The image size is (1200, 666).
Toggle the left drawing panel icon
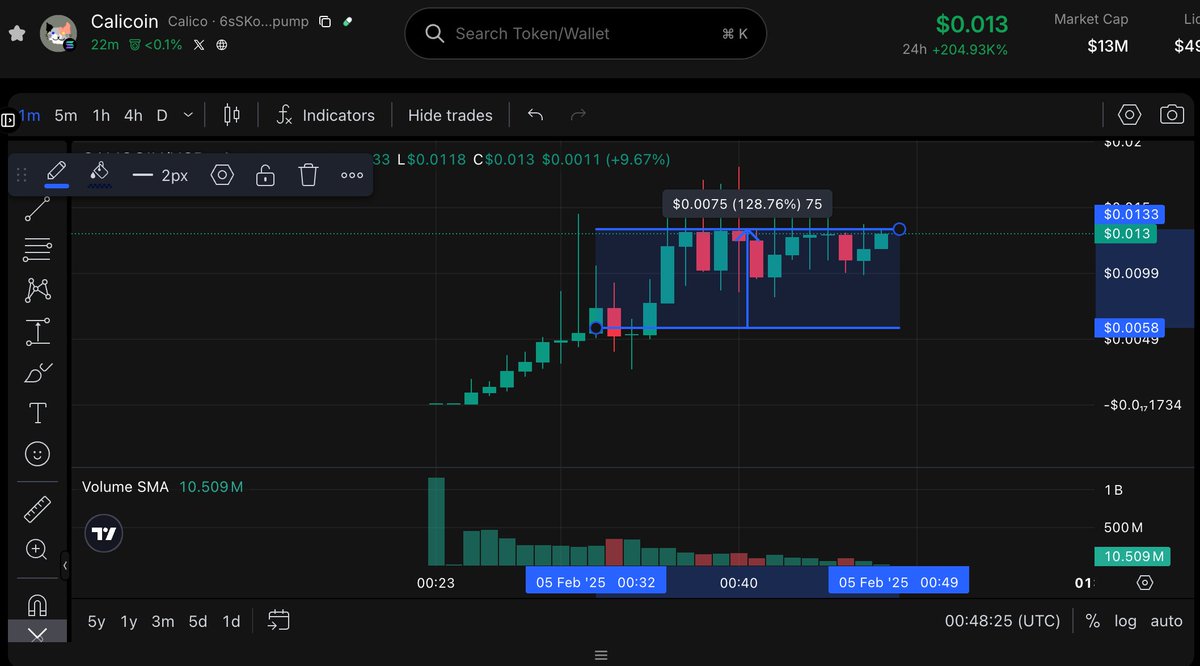8,120
